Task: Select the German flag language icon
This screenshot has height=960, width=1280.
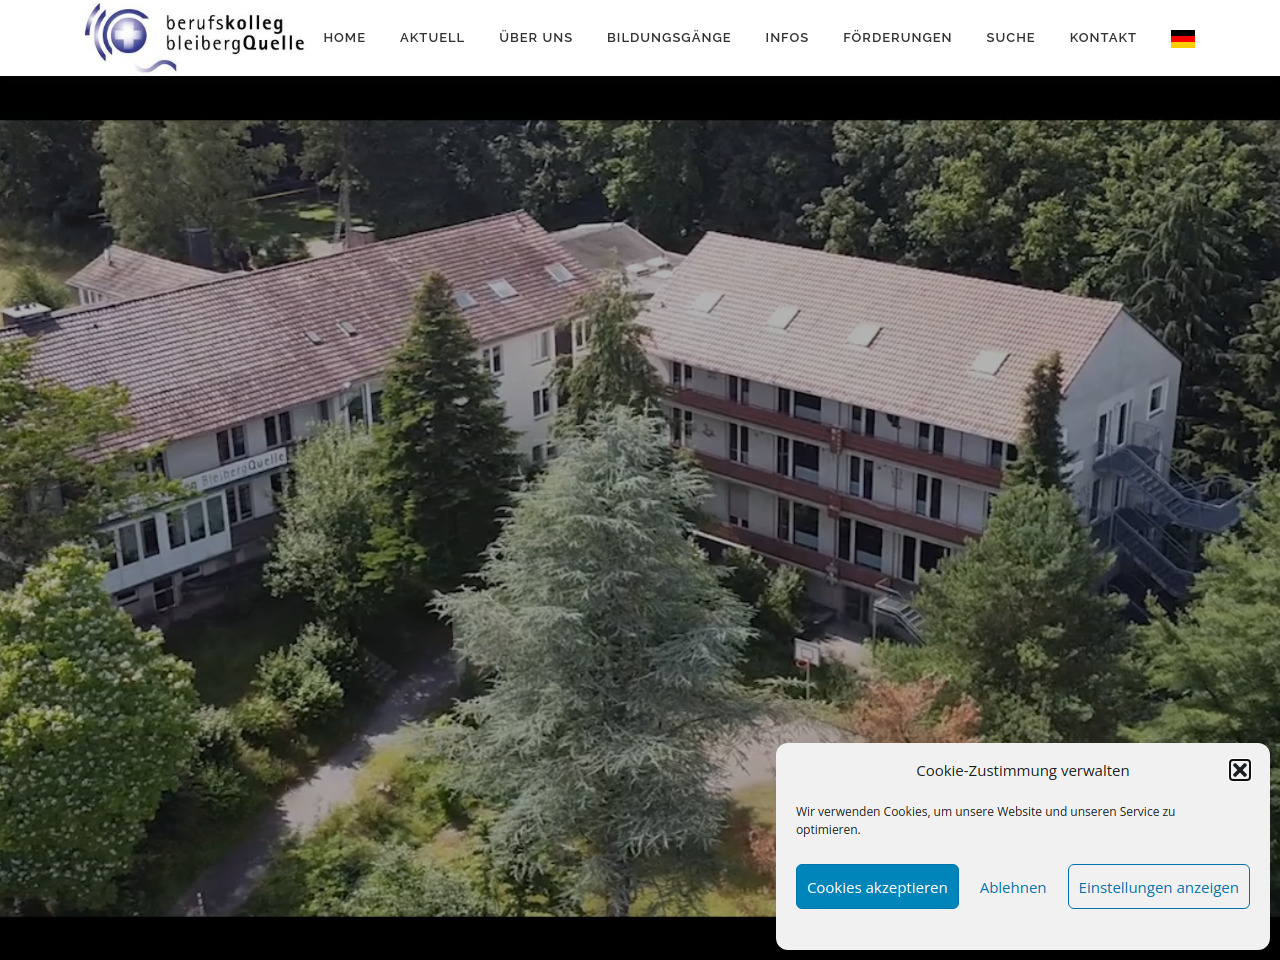Action: point(1183,38)
